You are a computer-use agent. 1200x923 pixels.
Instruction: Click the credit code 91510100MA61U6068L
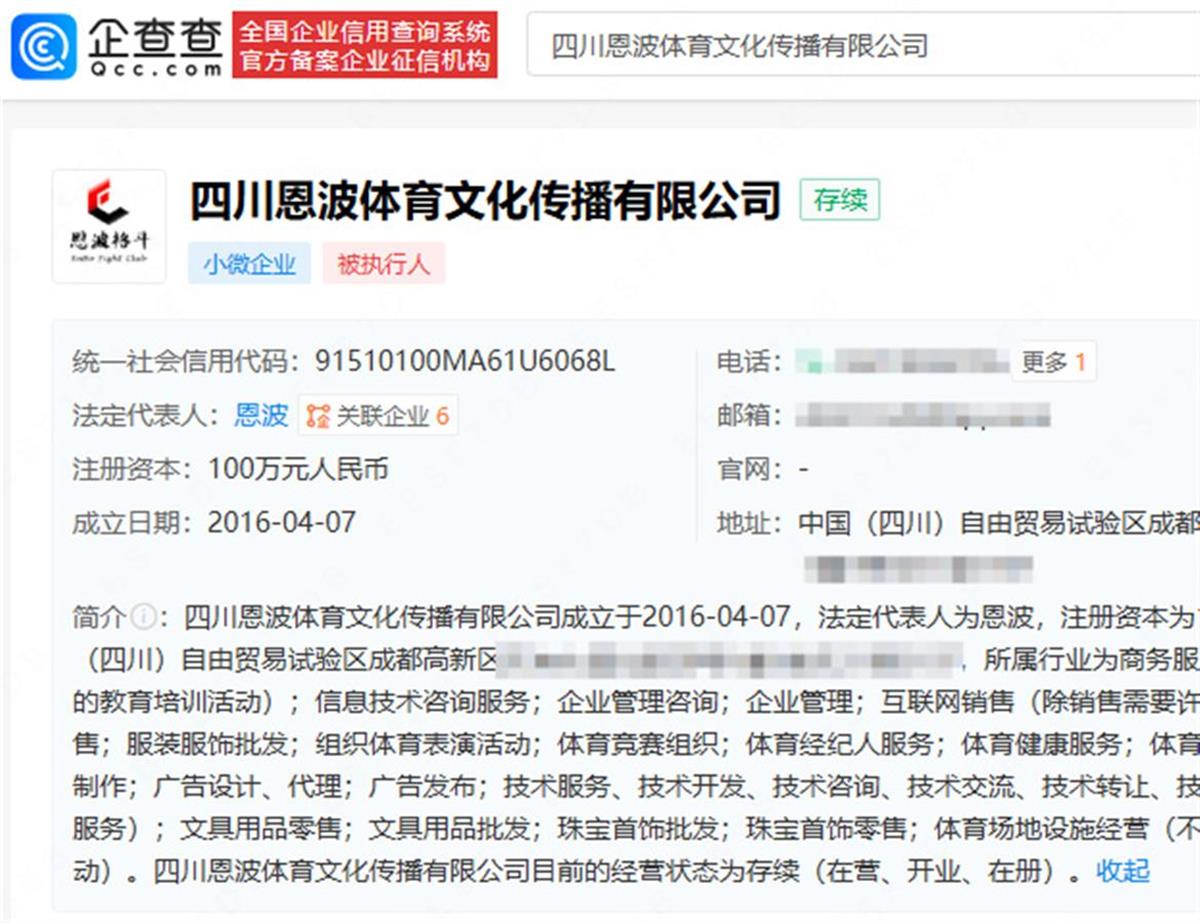click(464, 362)
